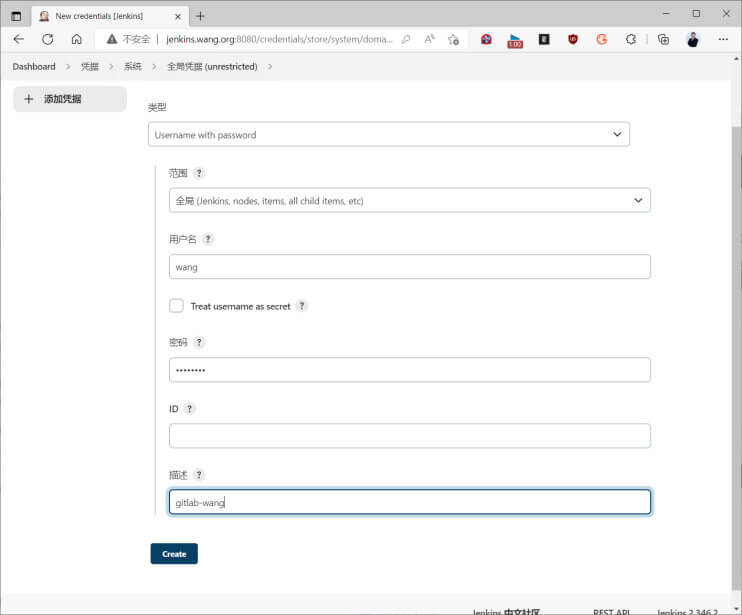Open the Username with password type dropdown

(x=389, y=134)
